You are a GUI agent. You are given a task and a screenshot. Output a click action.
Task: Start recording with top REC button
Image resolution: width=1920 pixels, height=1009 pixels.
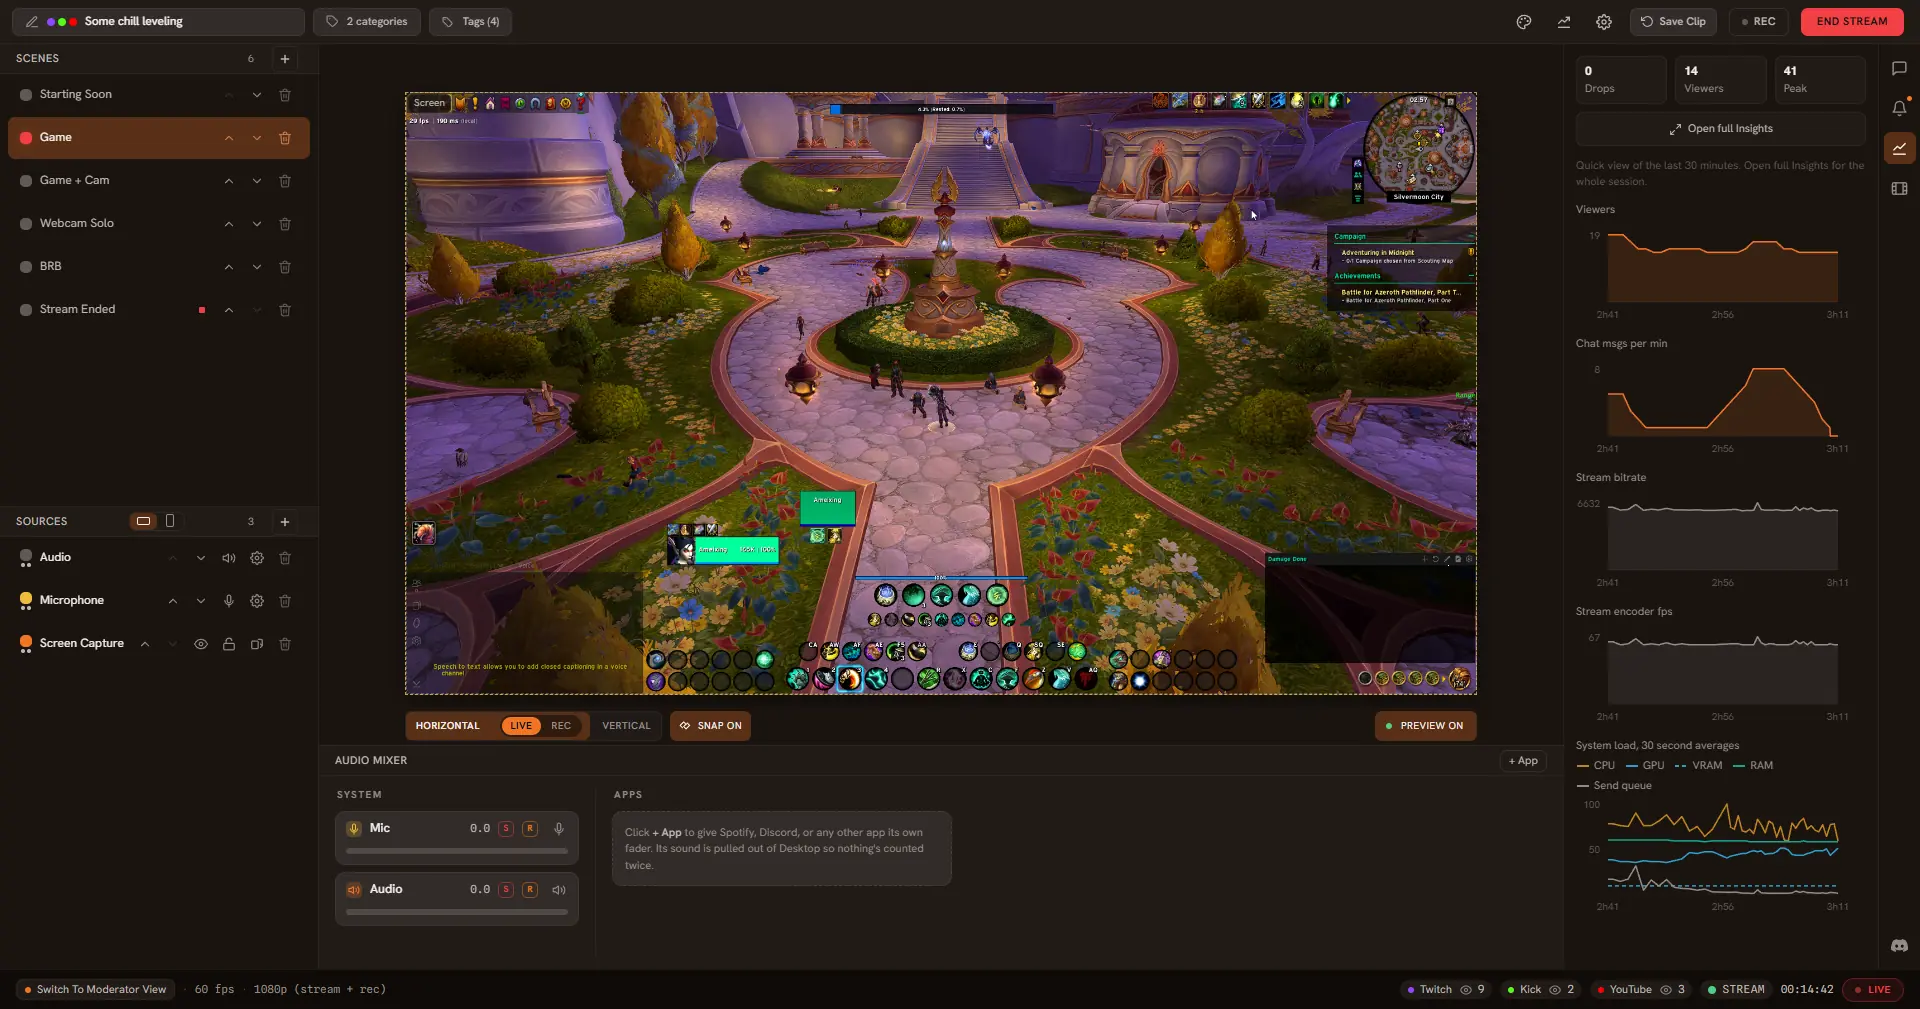tap(1759, 22)
